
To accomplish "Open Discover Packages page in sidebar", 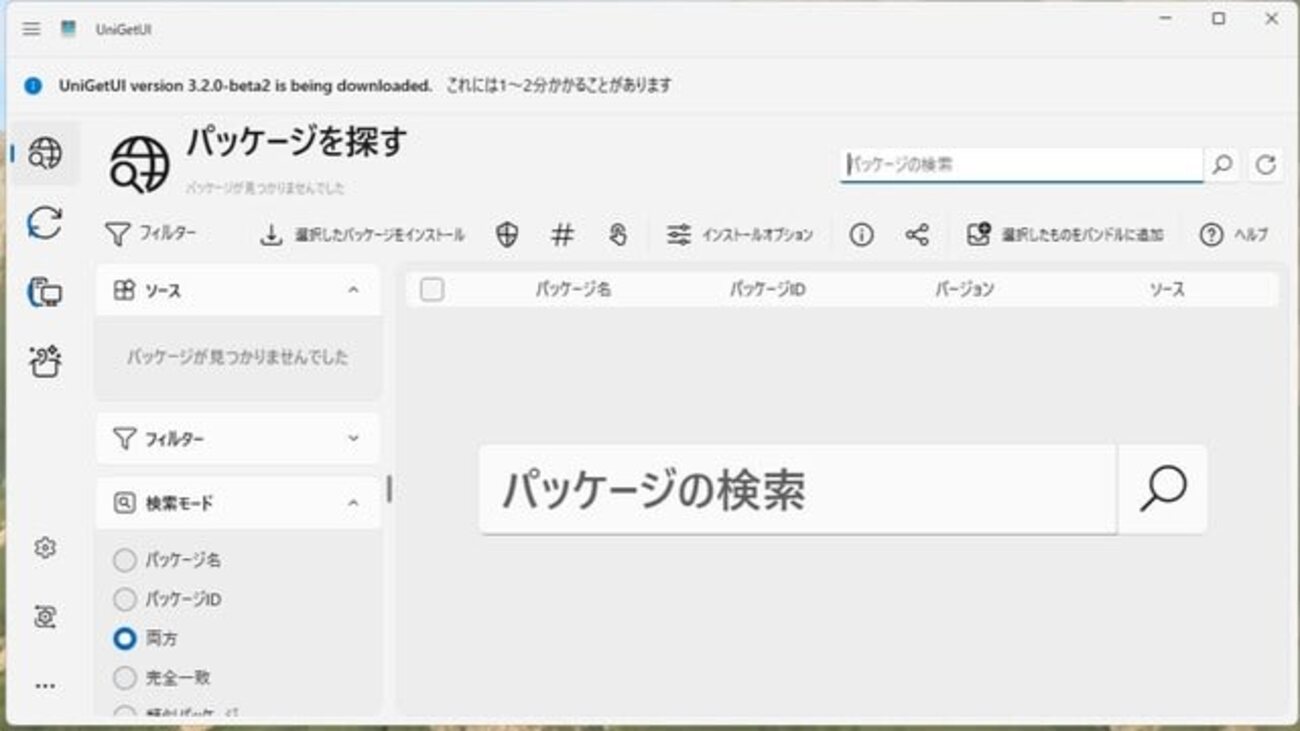I will click(x=45, y=154).
